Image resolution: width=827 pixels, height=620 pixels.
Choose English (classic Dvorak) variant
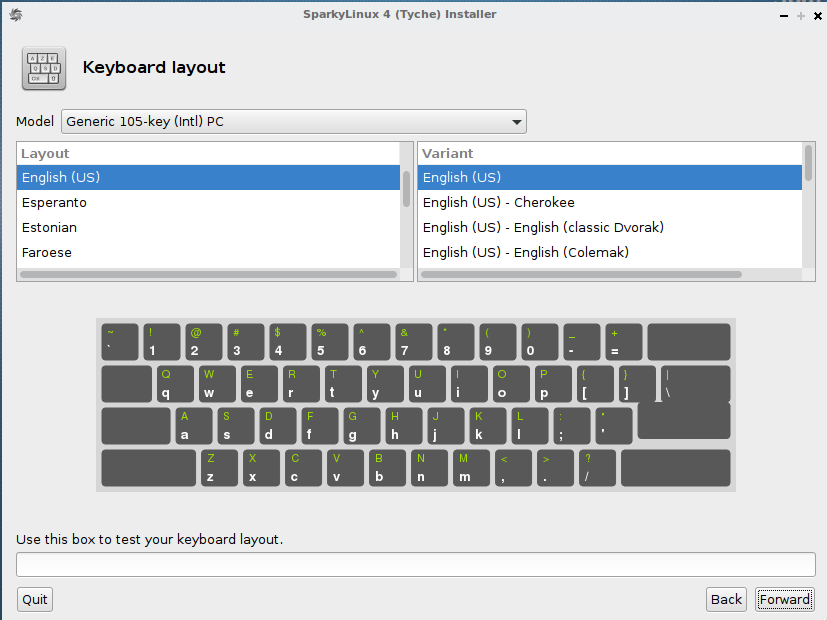coord(610,227)
